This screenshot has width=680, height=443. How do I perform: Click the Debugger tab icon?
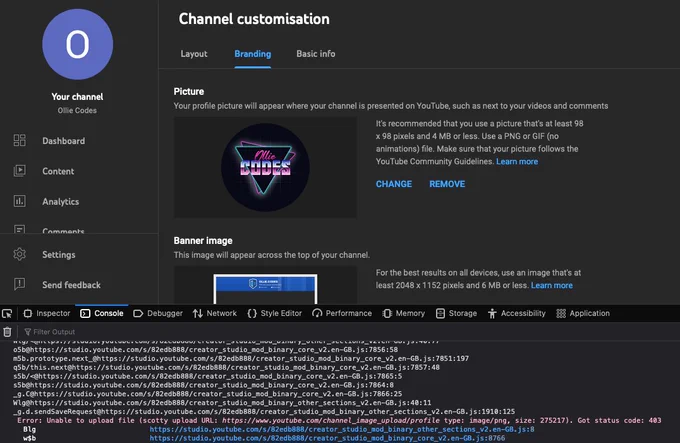138,313
